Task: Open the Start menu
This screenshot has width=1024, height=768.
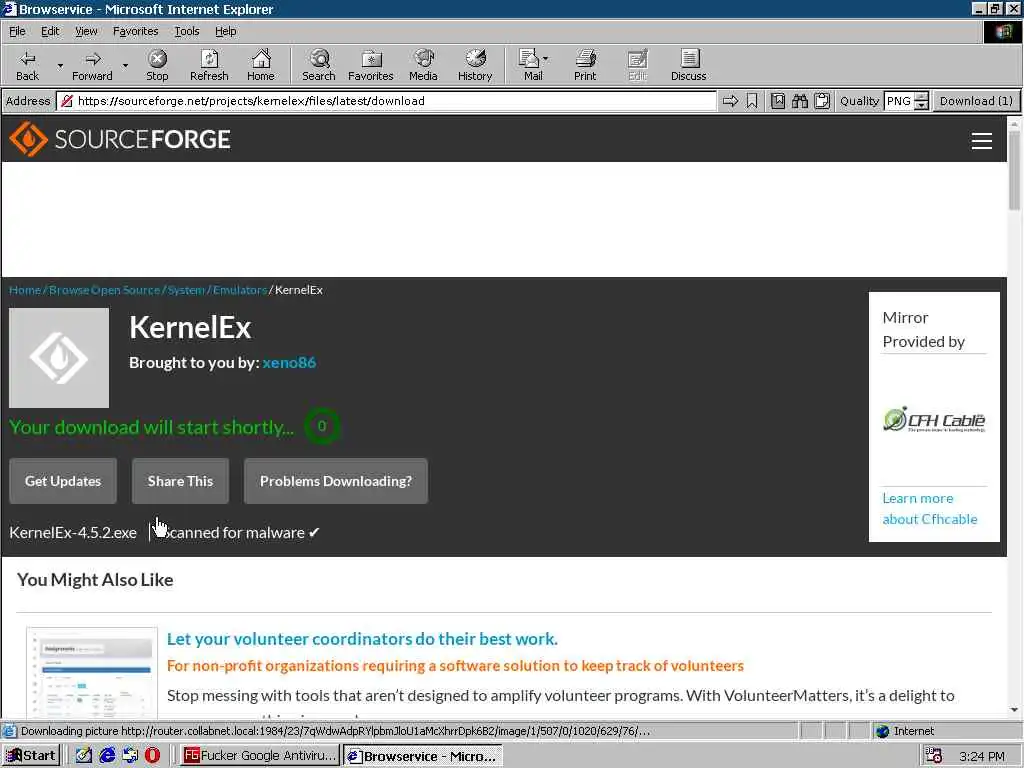Action: pyautogui.click(x=31, y=756)
